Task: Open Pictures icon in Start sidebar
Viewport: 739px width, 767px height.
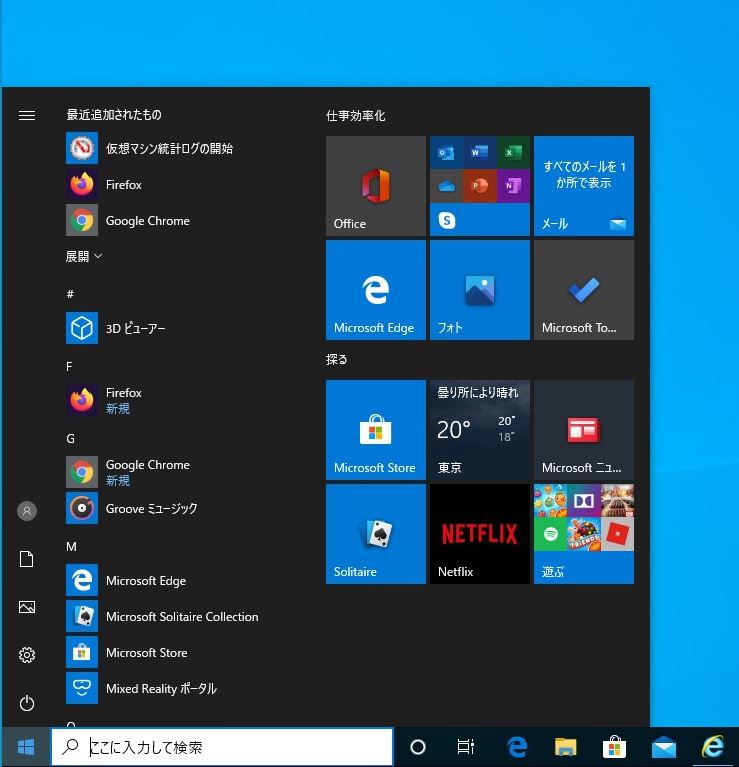Action: 27,607
